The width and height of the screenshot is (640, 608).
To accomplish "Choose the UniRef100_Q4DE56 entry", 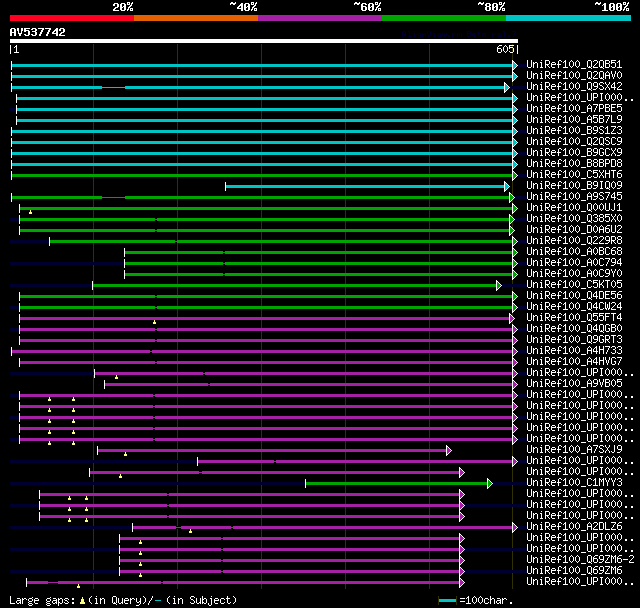I will click(x=574, y=296).
